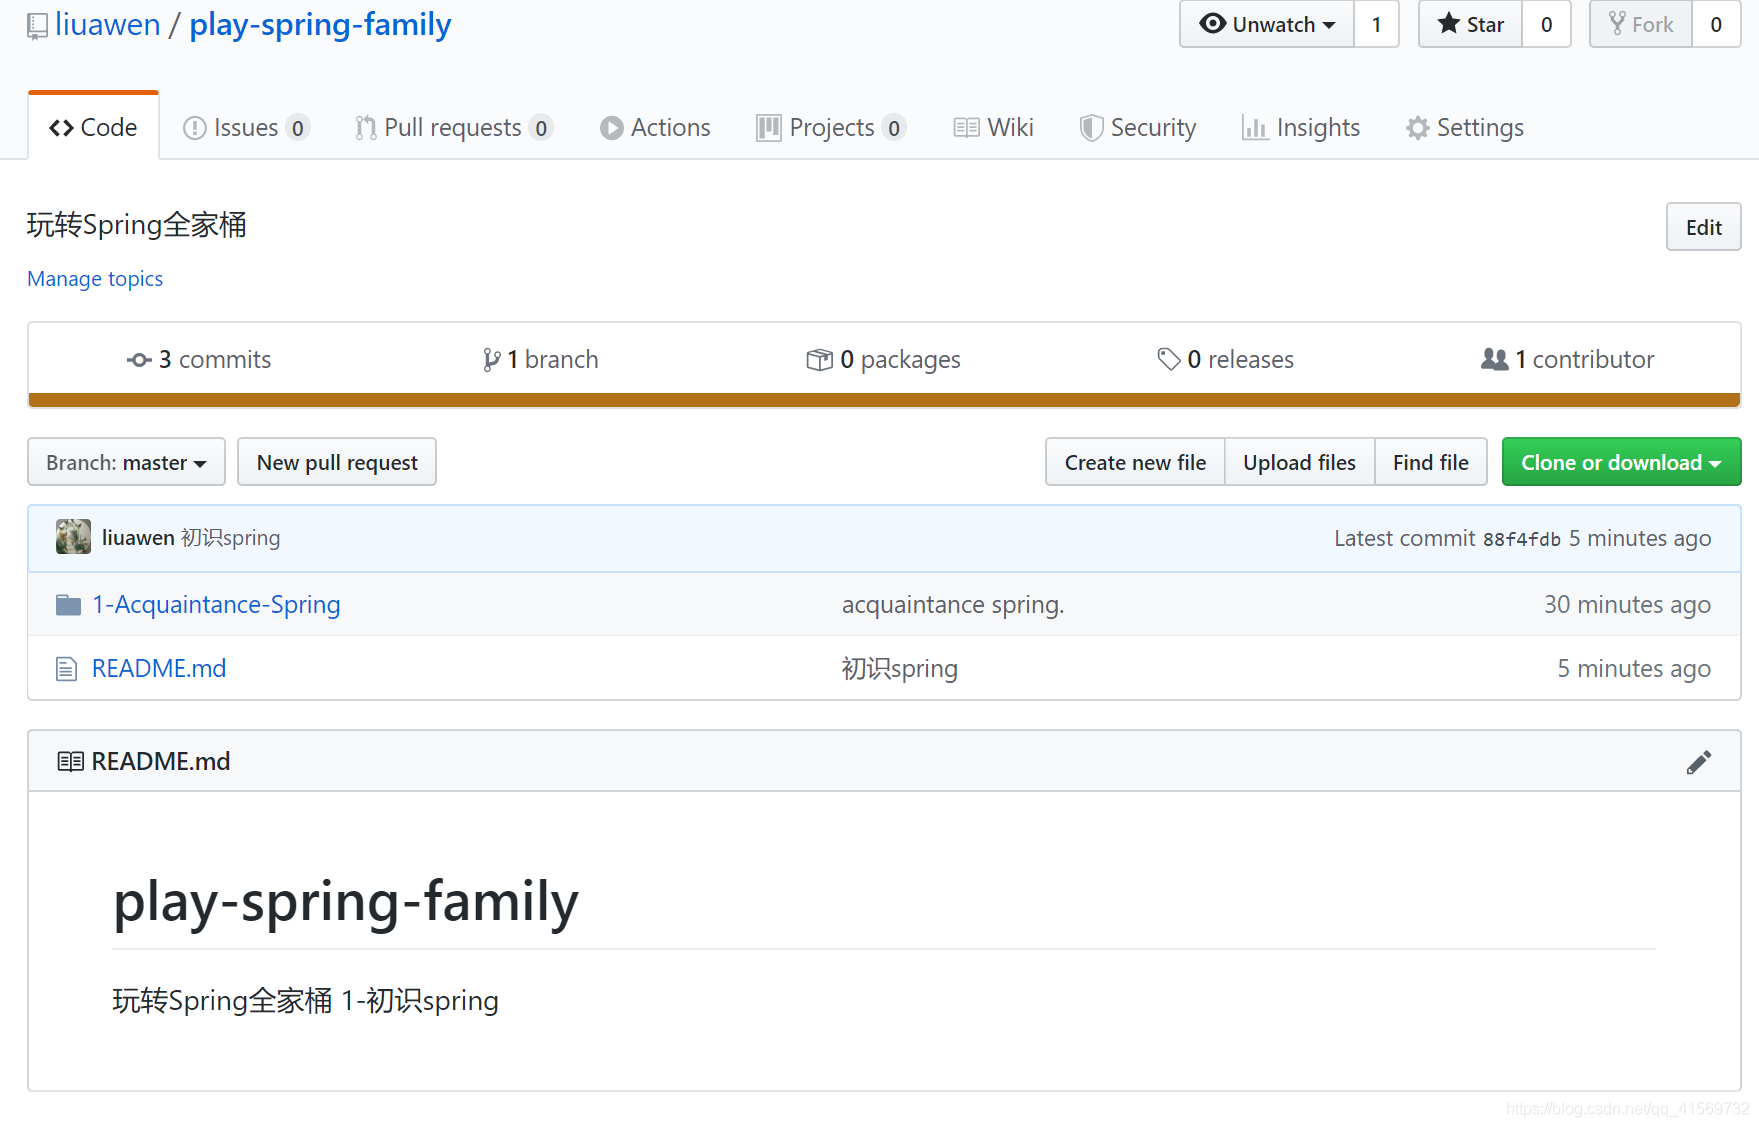Open the Insights tab
Image resolution: width=1759 pixels, height=1127 pixels.
(x=1301, y=128)
